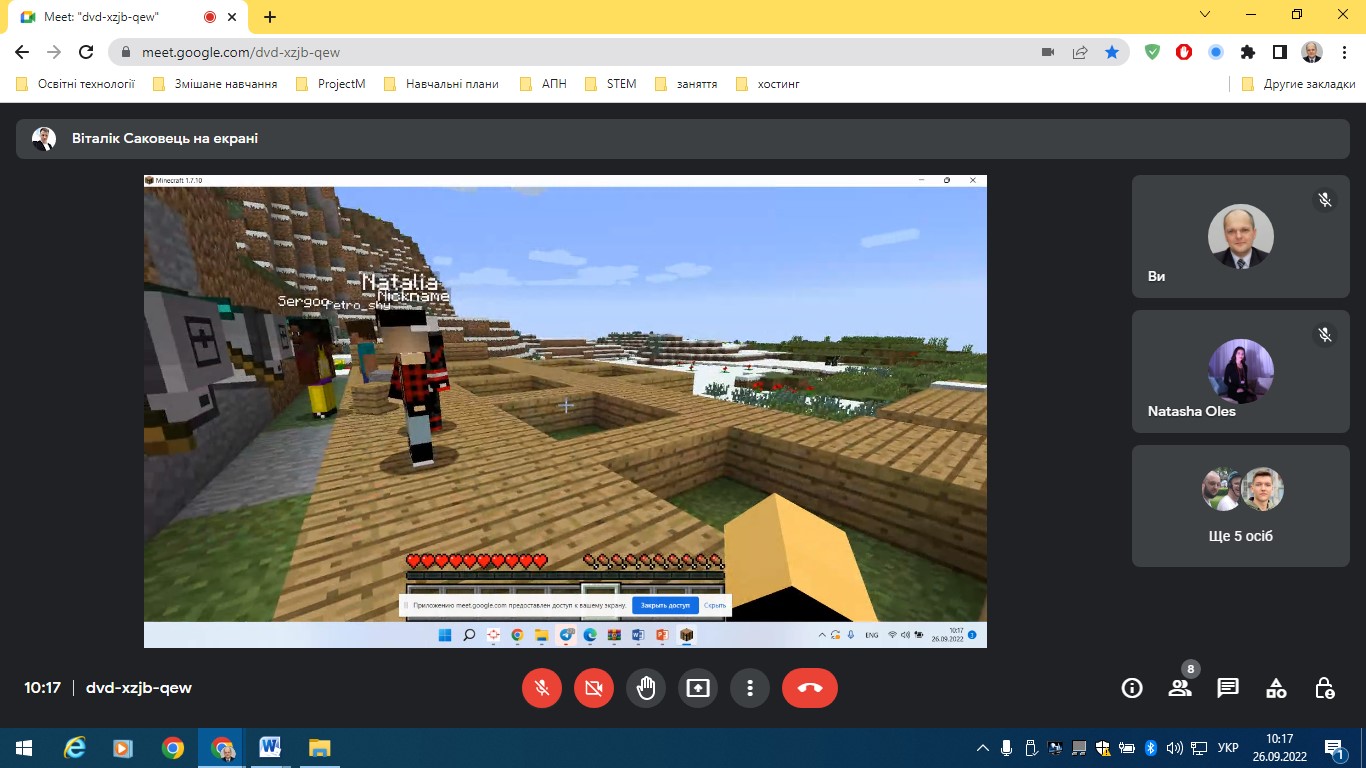Viewport: 1366px width, 768px height.
Task: Open the volume speaker tray icon
Action: click(x=1174, y=748)
